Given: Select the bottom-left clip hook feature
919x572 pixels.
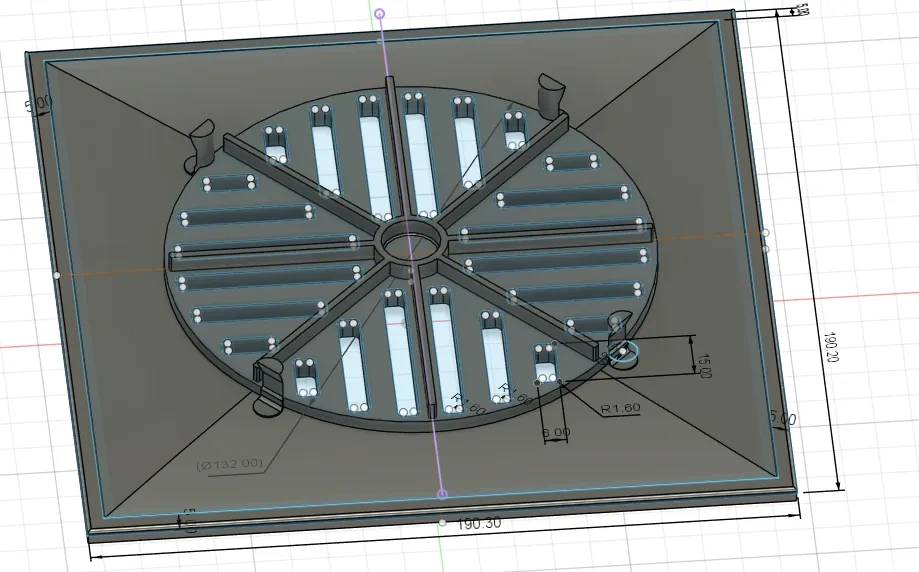Looking at the screenshot, I should click(x=267, y=388).
